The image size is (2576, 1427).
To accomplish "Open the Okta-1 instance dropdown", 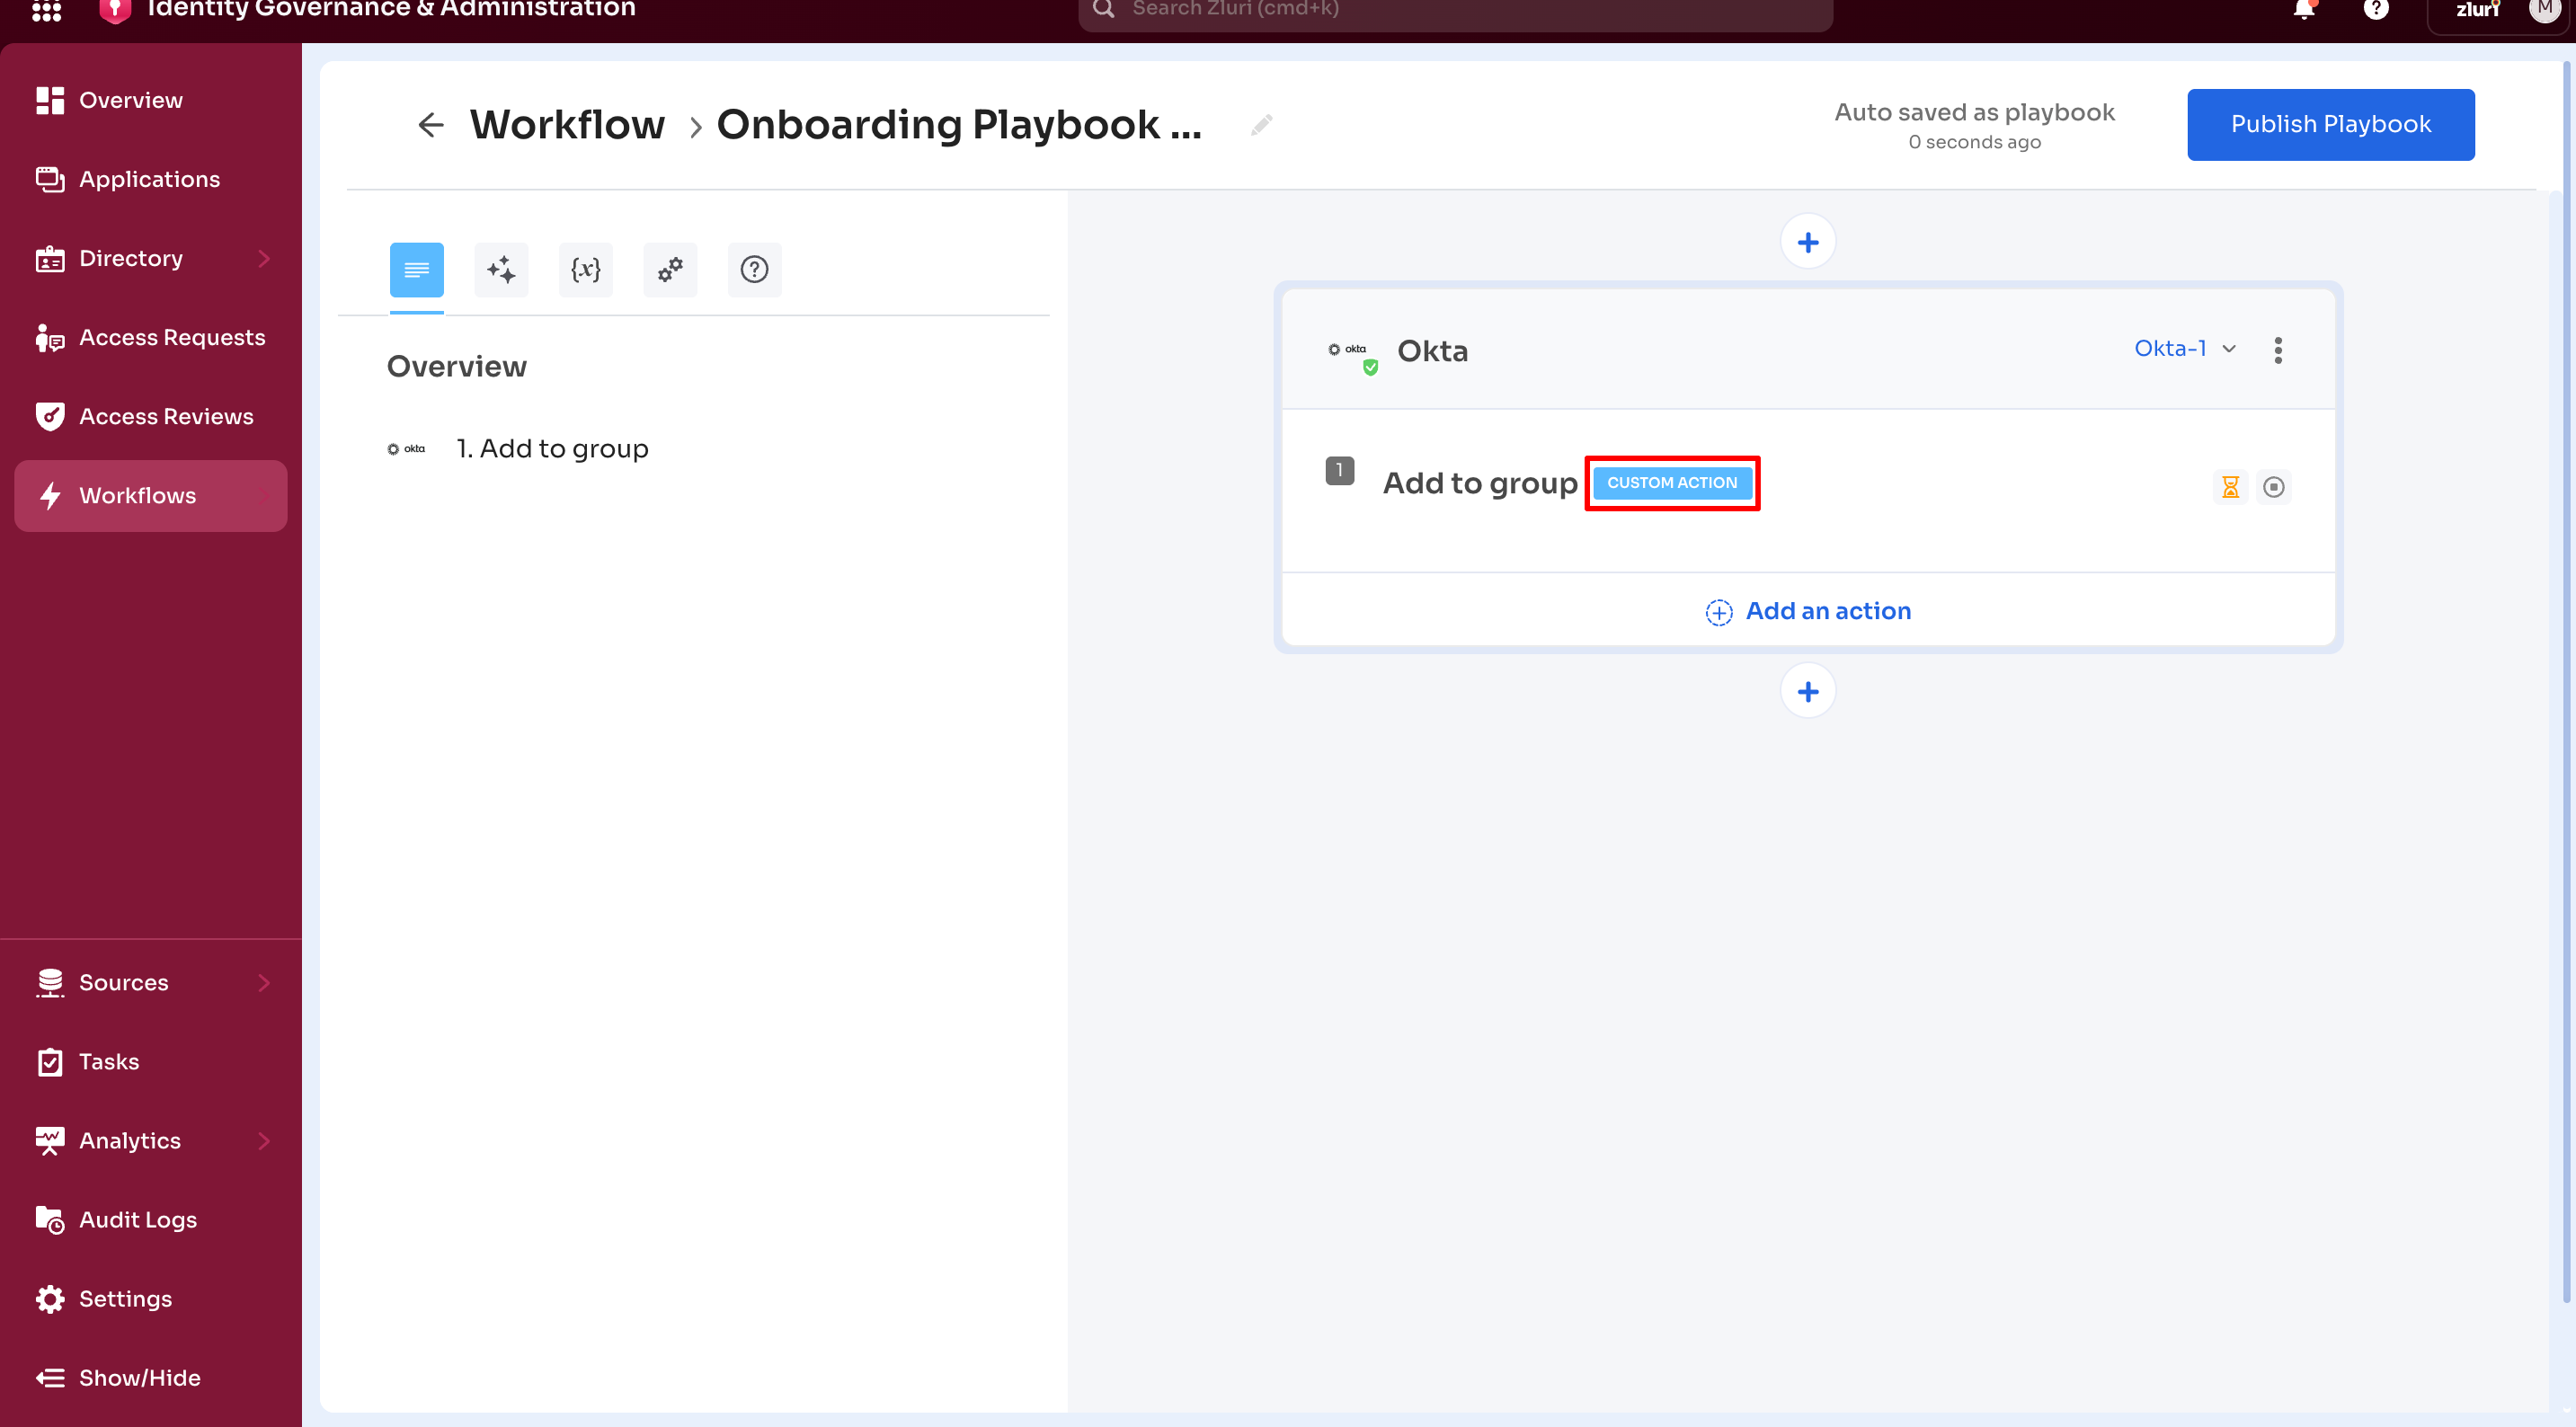I will [2184, 348].
